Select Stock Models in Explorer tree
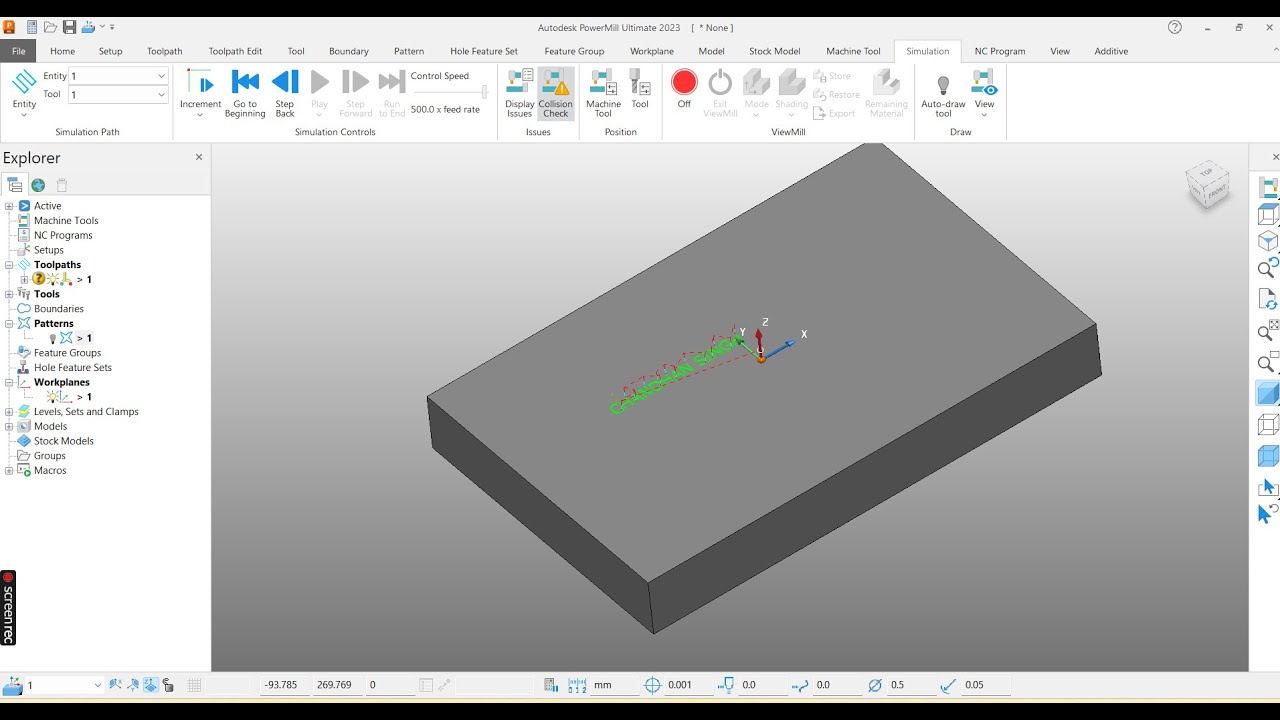Viewport: 1280px width, 720px height. pos(64,441)
